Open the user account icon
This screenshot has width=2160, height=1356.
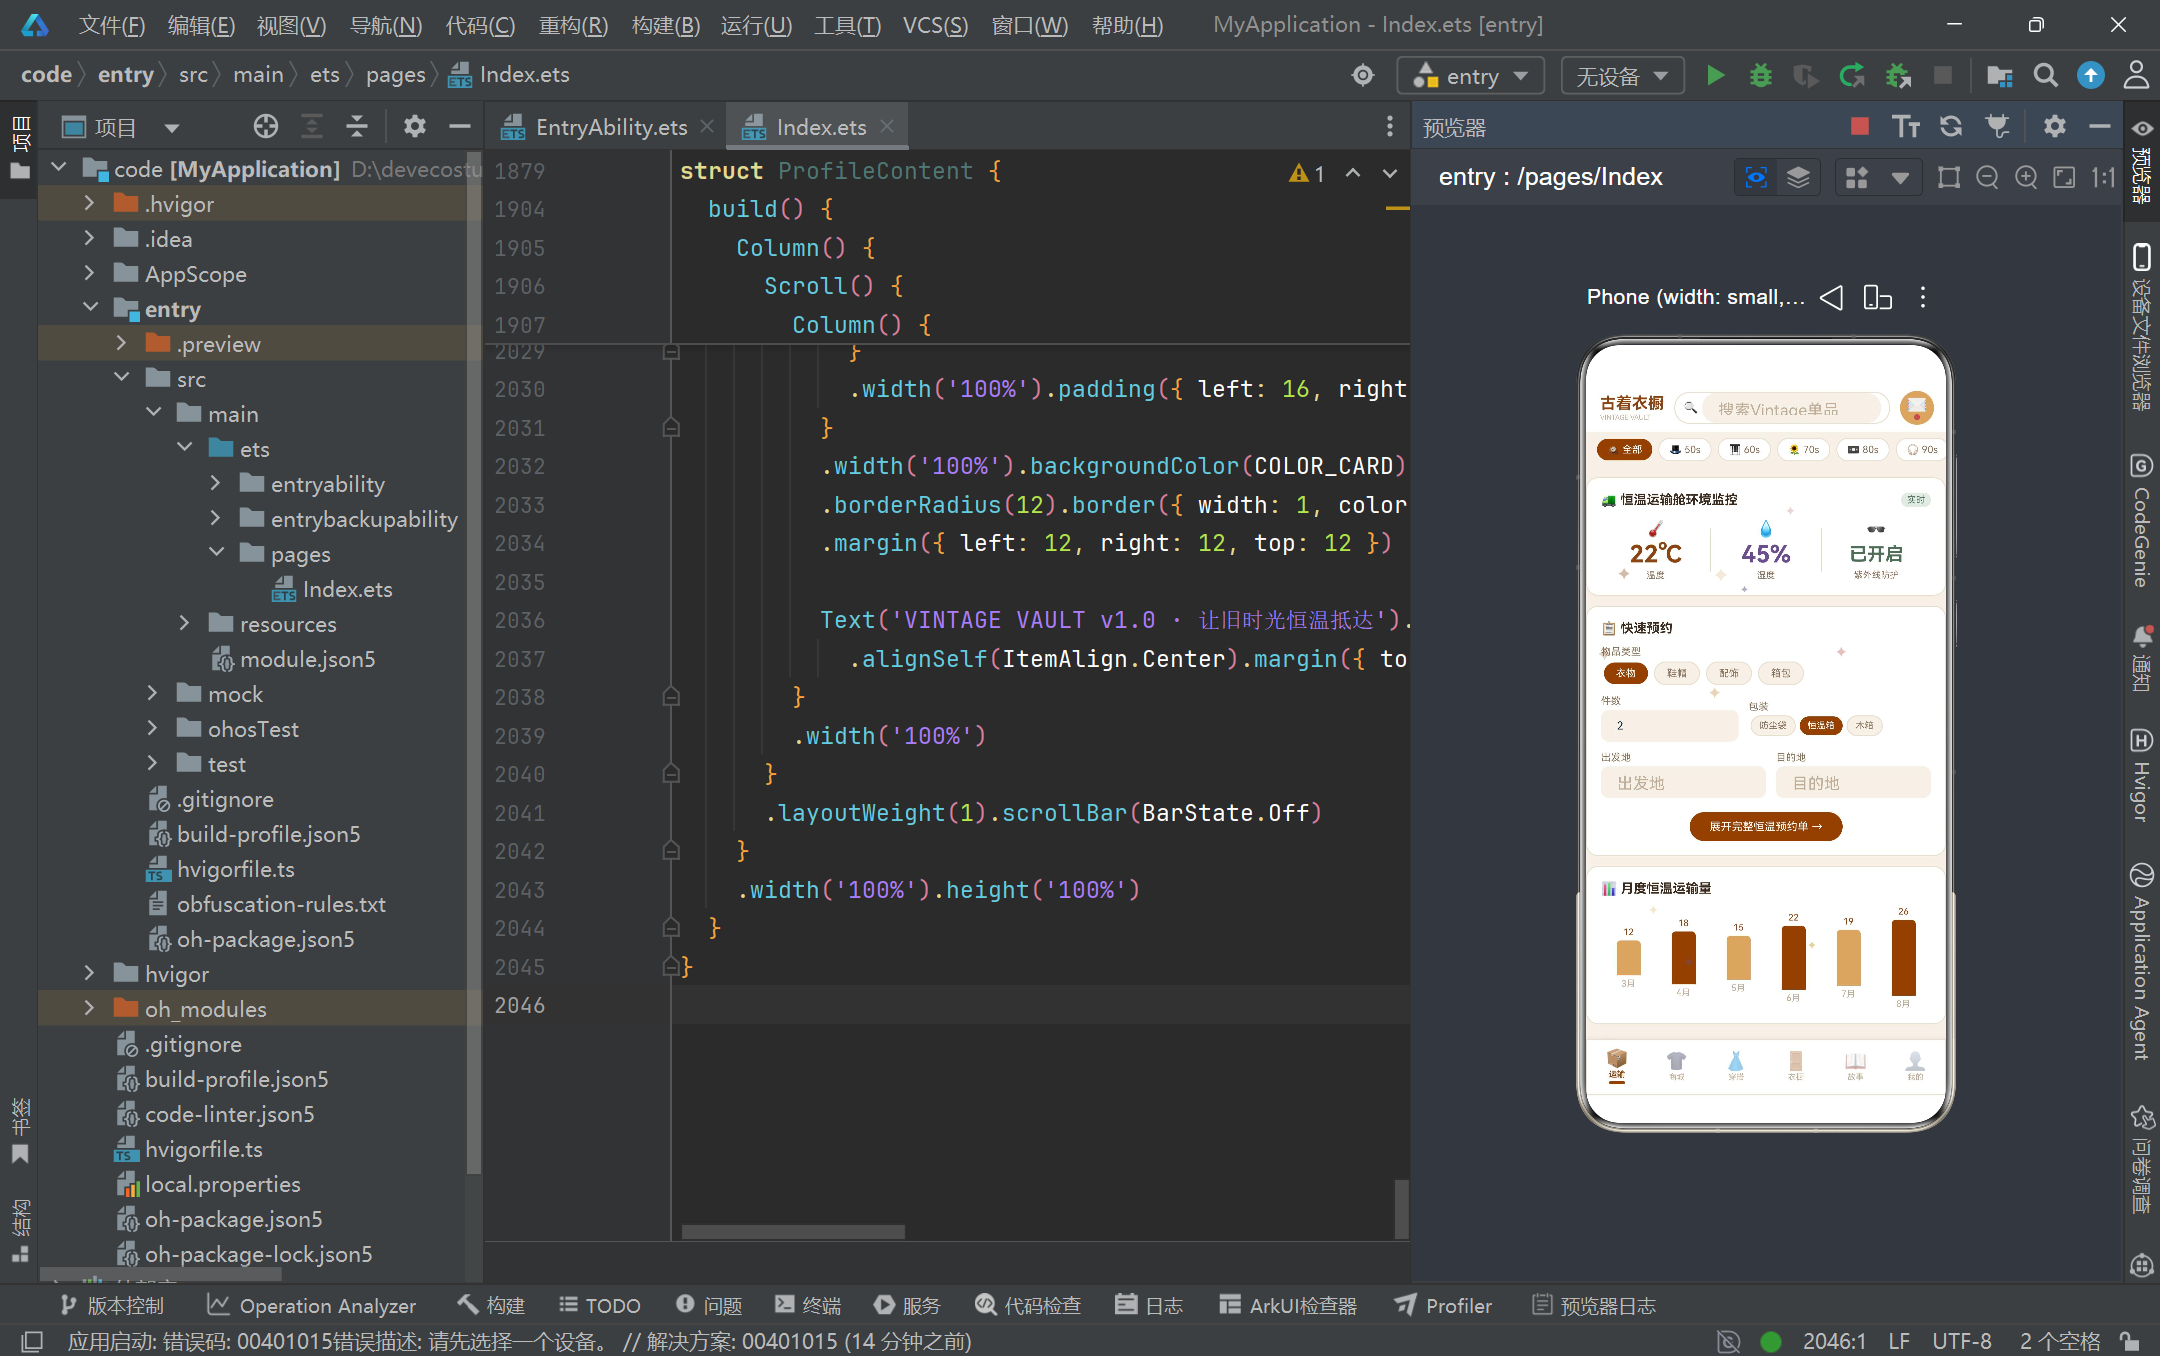[2136, 75]
